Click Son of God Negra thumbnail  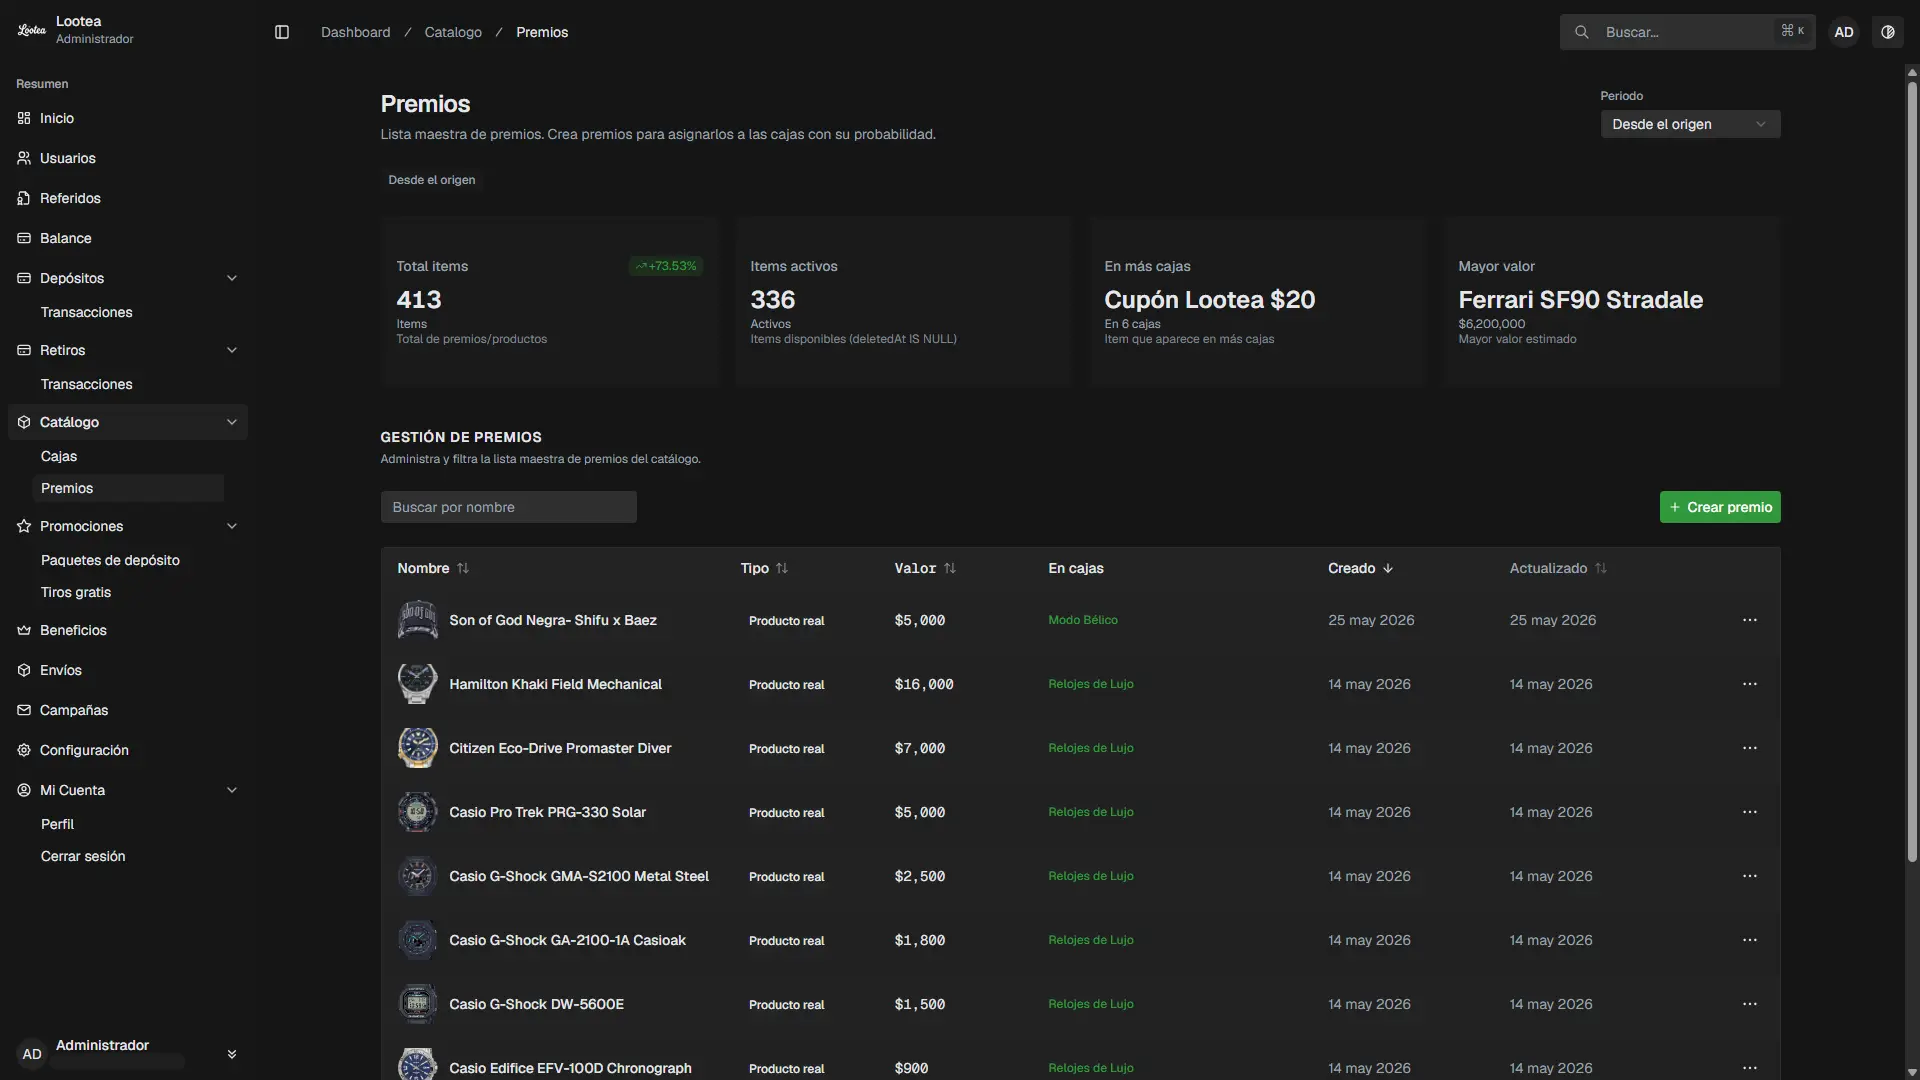417,620
